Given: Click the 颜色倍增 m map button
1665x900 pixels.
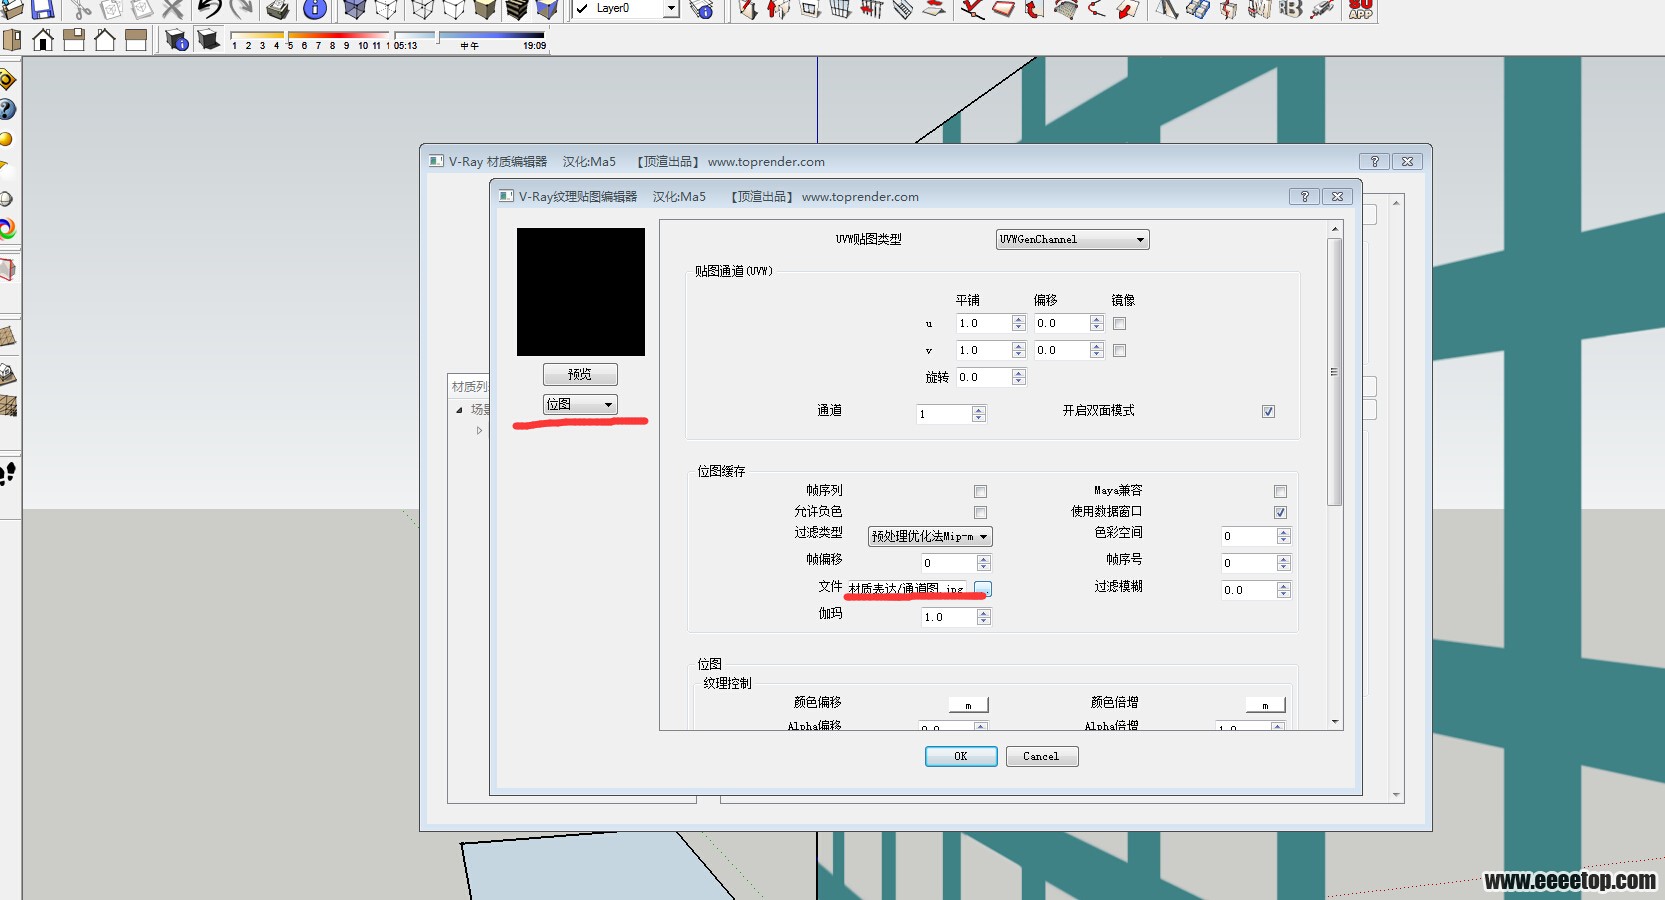Looking at the screenshot, I should coord(1265,706).
